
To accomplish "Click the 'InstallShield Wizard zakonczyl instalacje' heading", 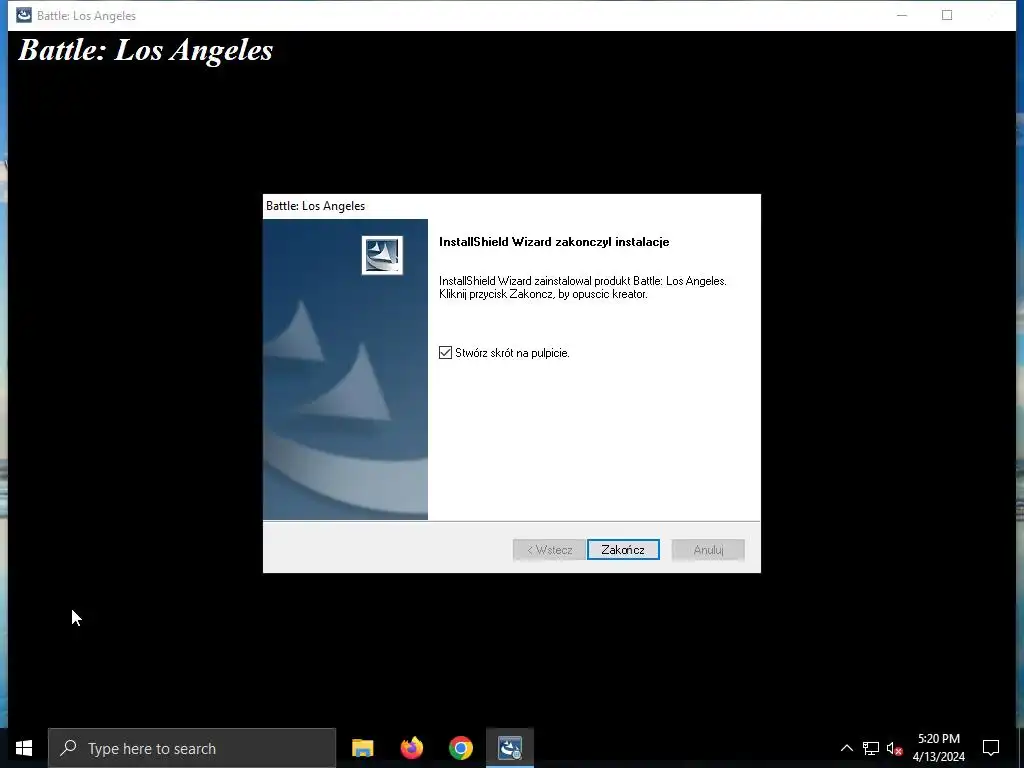I will [554, 242].
